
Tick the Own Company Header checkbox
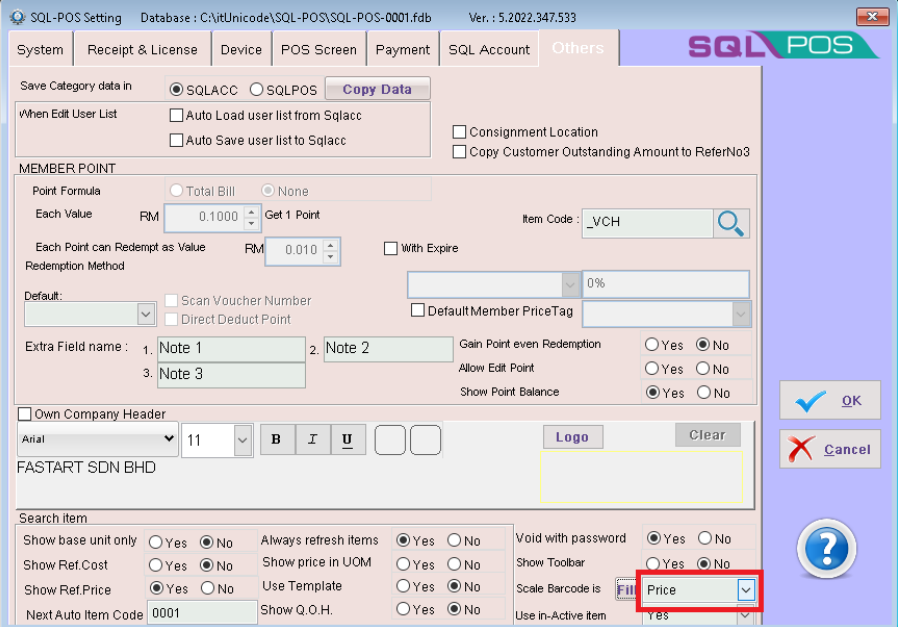(x=25, y=414)
